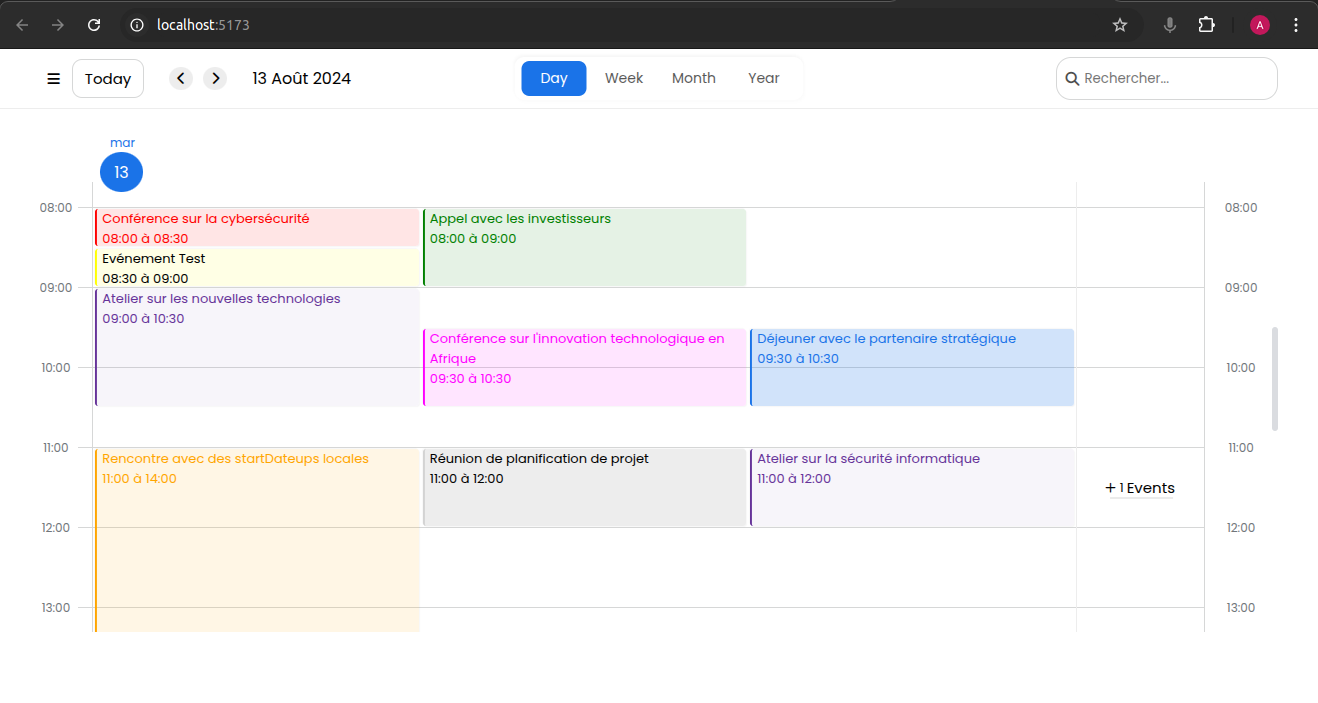This screenshot has height=703, width=1318.
Task: Click the calendar vertical scrollbar
Action: tap(1275, 378)
